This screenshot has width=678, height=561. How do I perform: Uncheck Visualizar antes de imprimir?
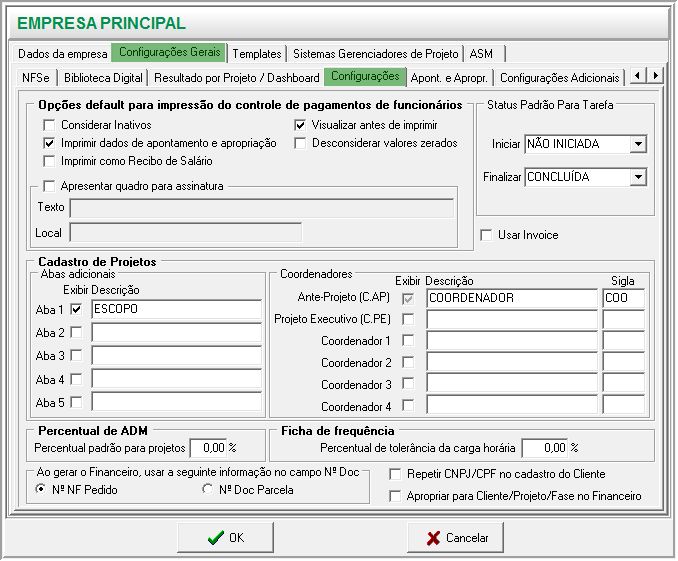point(300,125)
